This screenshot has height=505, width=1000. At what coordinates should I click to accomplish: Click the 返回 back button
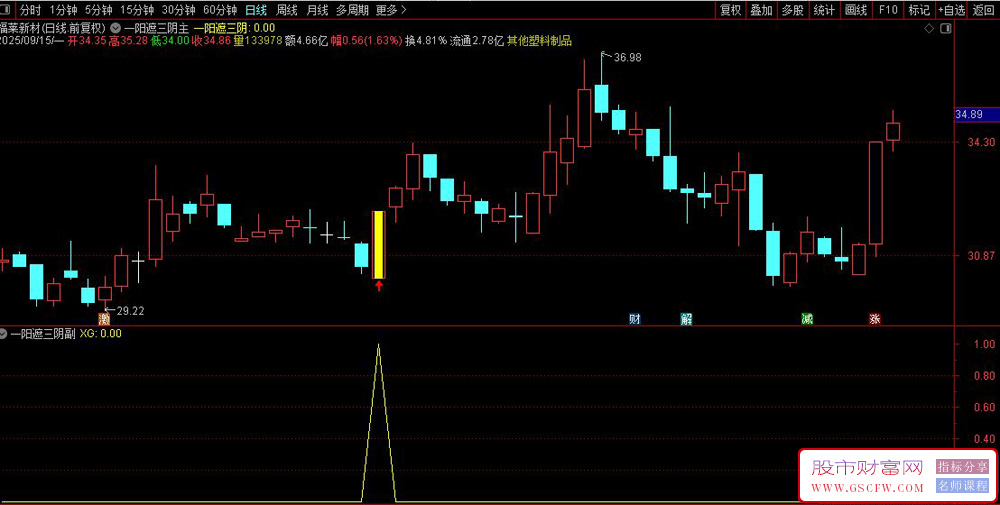pos(984,10)
